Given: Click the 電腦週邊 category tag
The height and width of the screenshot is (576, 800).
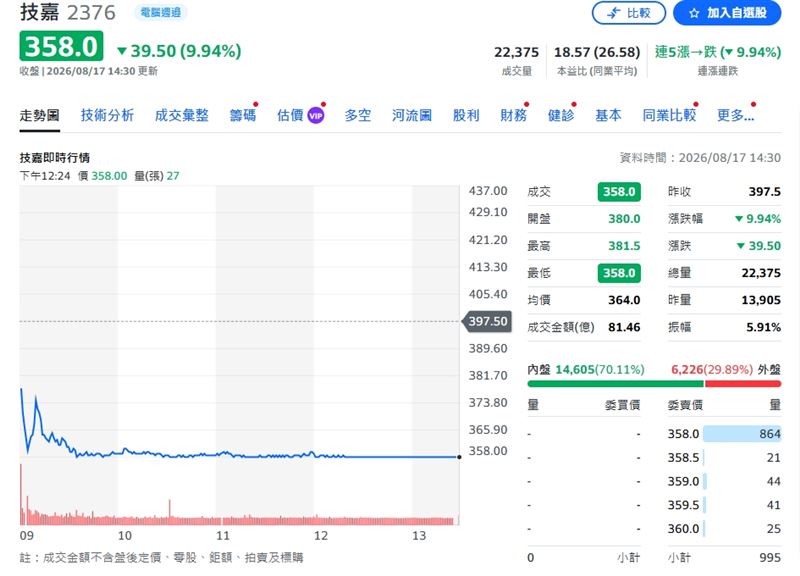Looking at the screenshot, I should click(161, 12).
